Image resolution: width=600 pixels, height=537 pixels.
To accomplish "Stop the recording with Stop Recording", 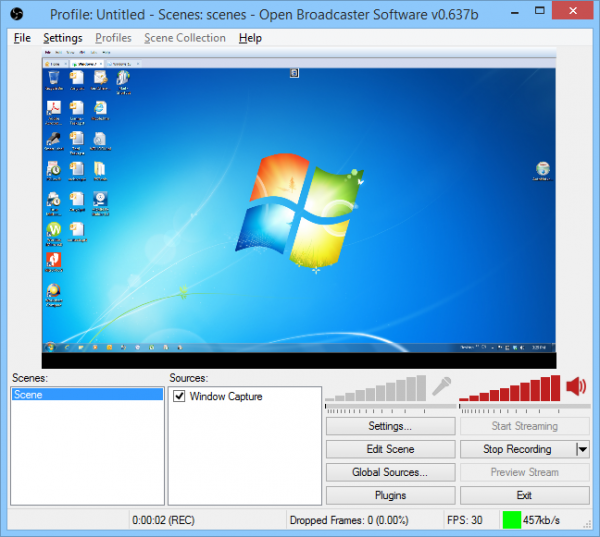I will [x=517, y=450].
